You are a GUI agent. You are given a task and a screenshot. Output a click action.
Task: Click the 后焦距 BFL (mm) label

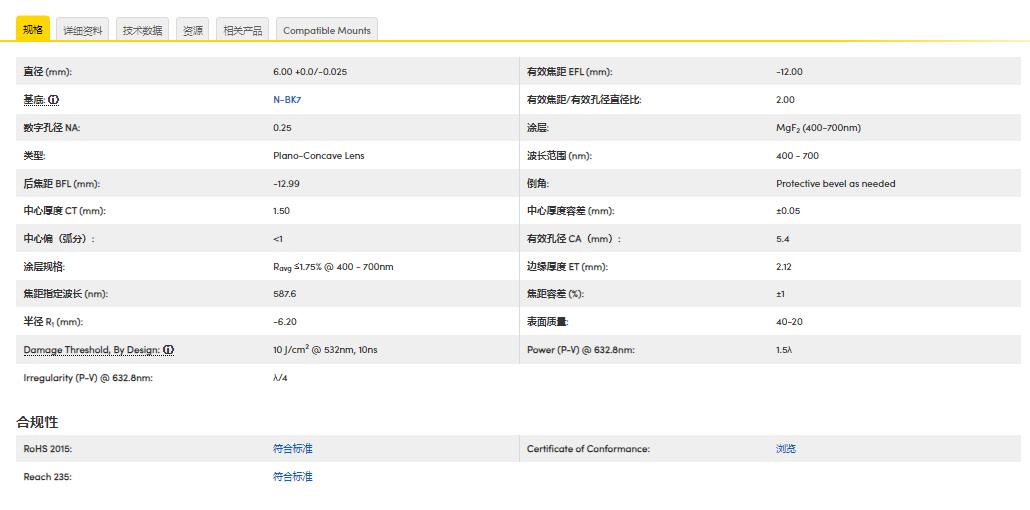tap(62, 183)
